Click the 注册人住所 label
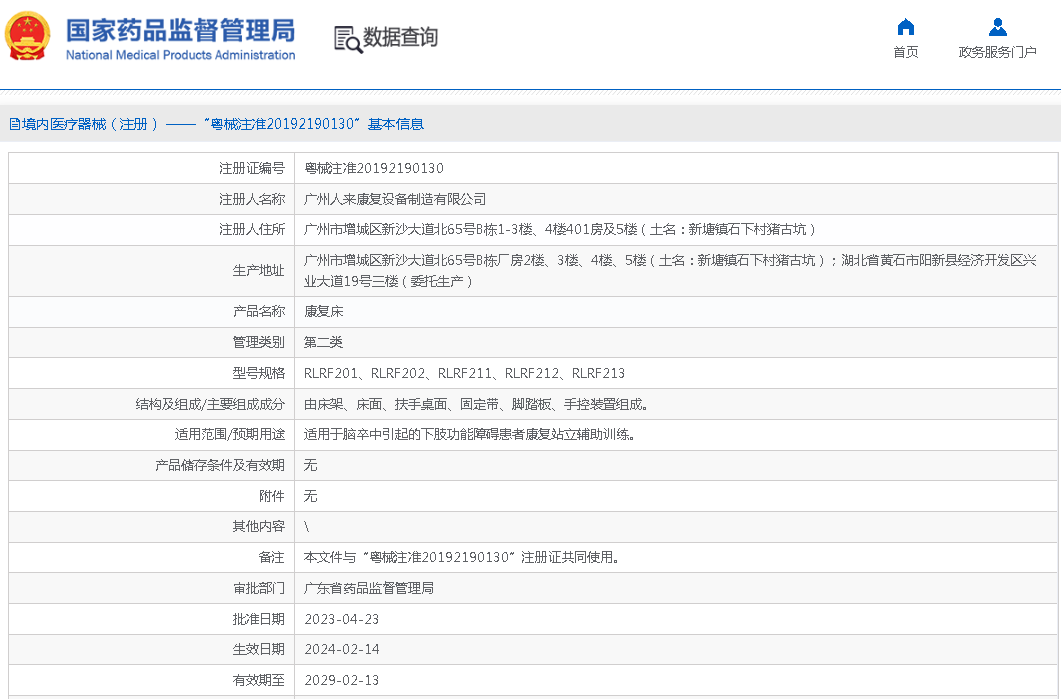This screenshot has width=1061, height=699. click(x=252, y=229)
